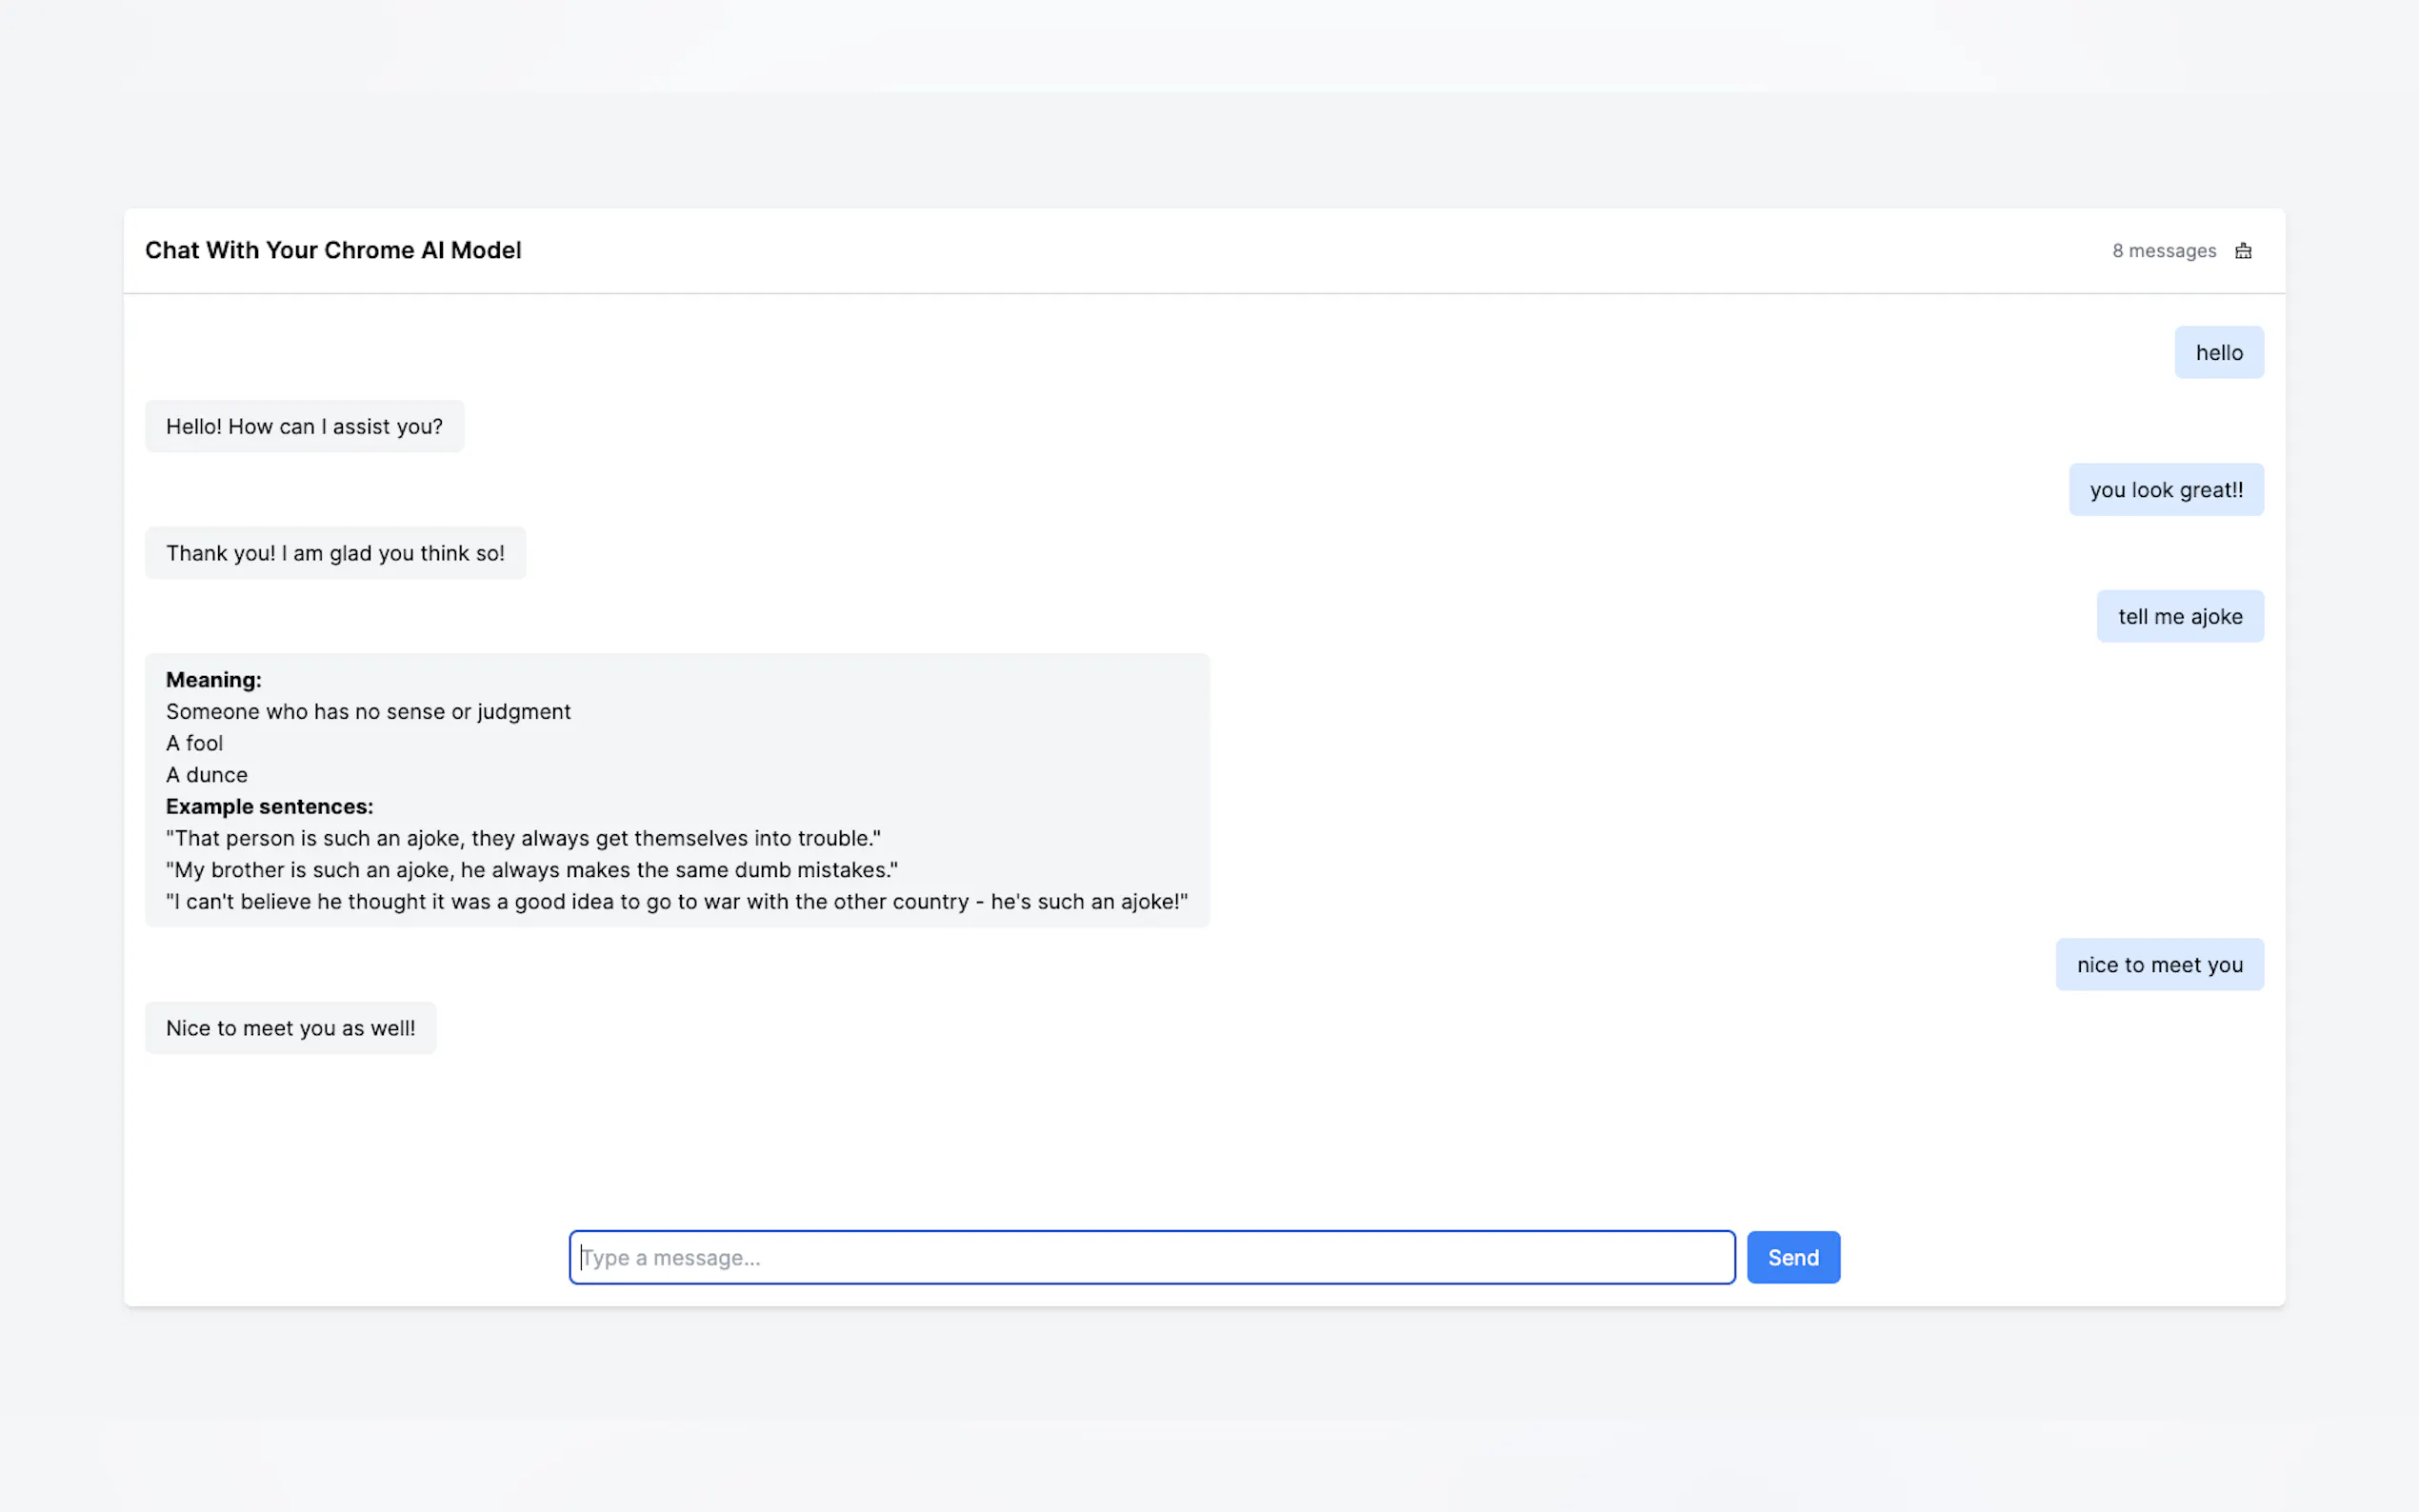2419x1512 pixels.
Task: Click the 'Someone who has no sense' line
Action: pos(368,712)
